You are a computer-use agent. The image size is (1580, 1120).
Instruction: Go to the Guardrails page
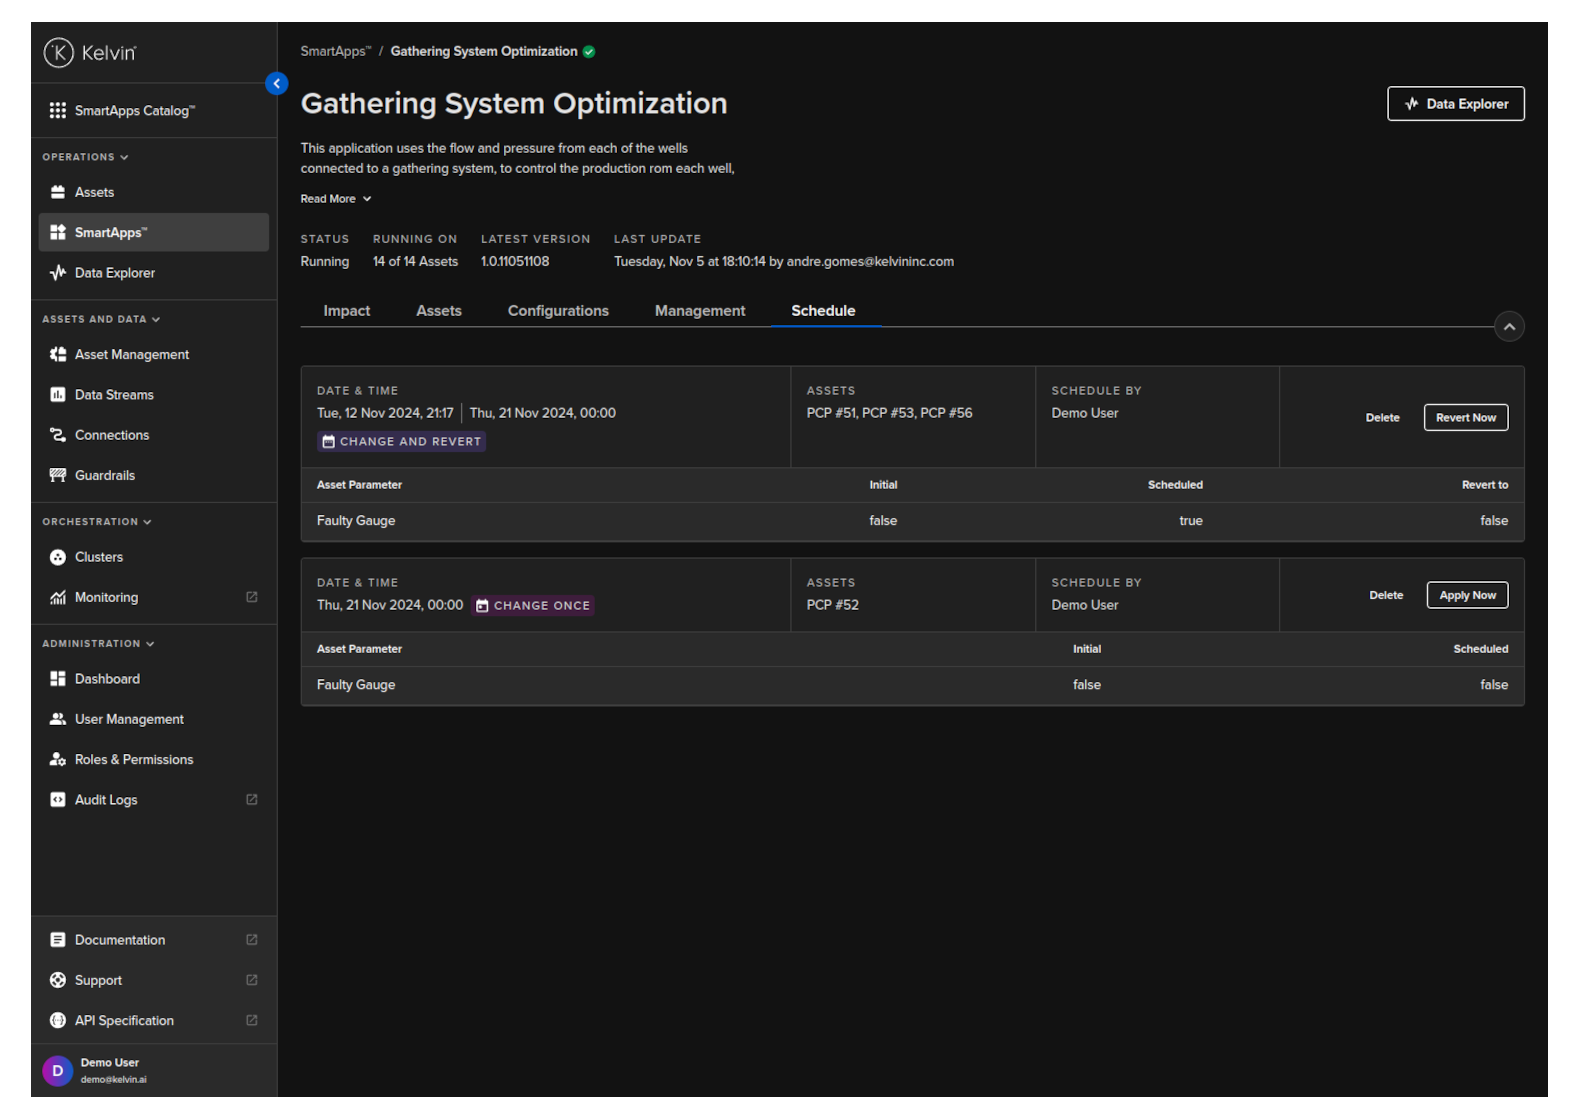pos(104,476)
